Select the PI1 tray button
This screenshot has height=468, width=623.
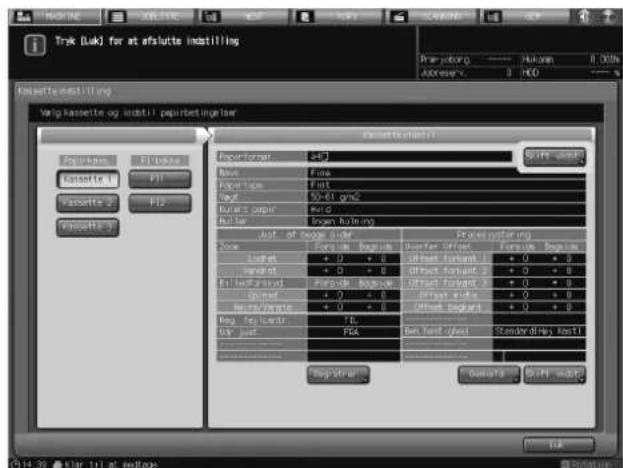[x=160, y=179]
